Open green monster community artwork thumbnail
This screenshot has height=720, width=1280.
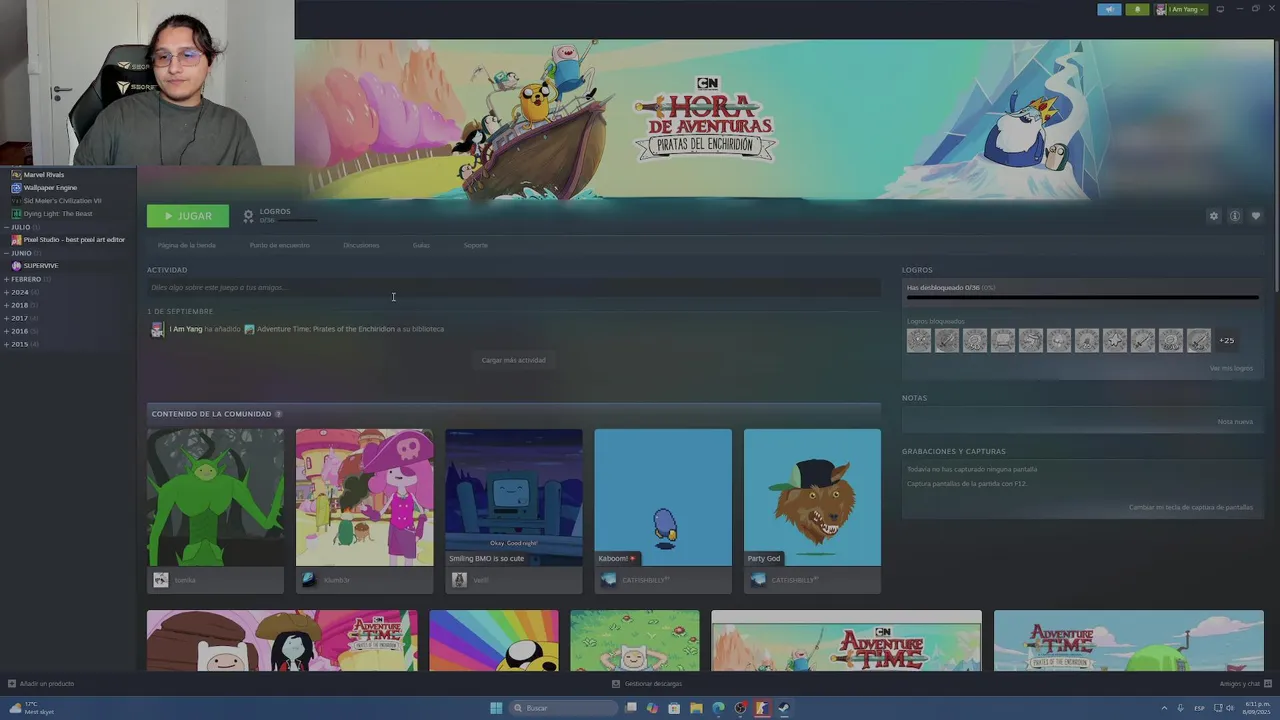215,497
